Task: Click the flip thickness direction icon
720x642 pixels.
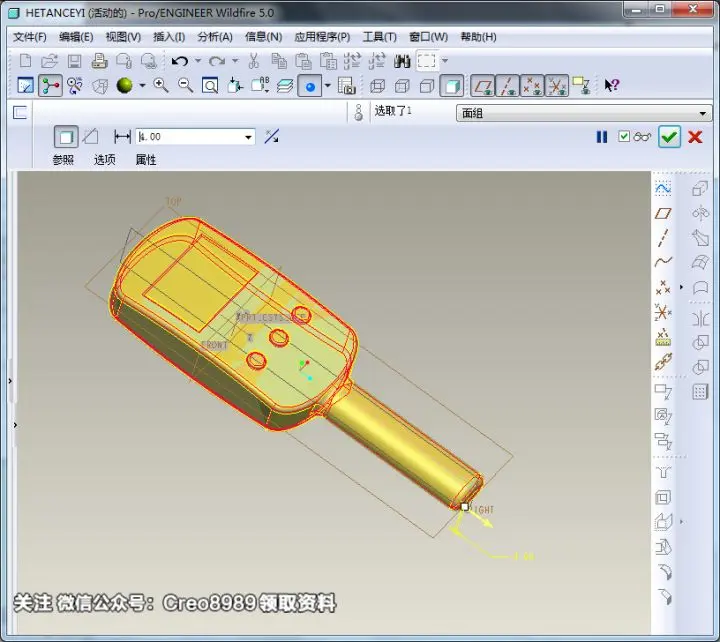Action: (271, 136)
